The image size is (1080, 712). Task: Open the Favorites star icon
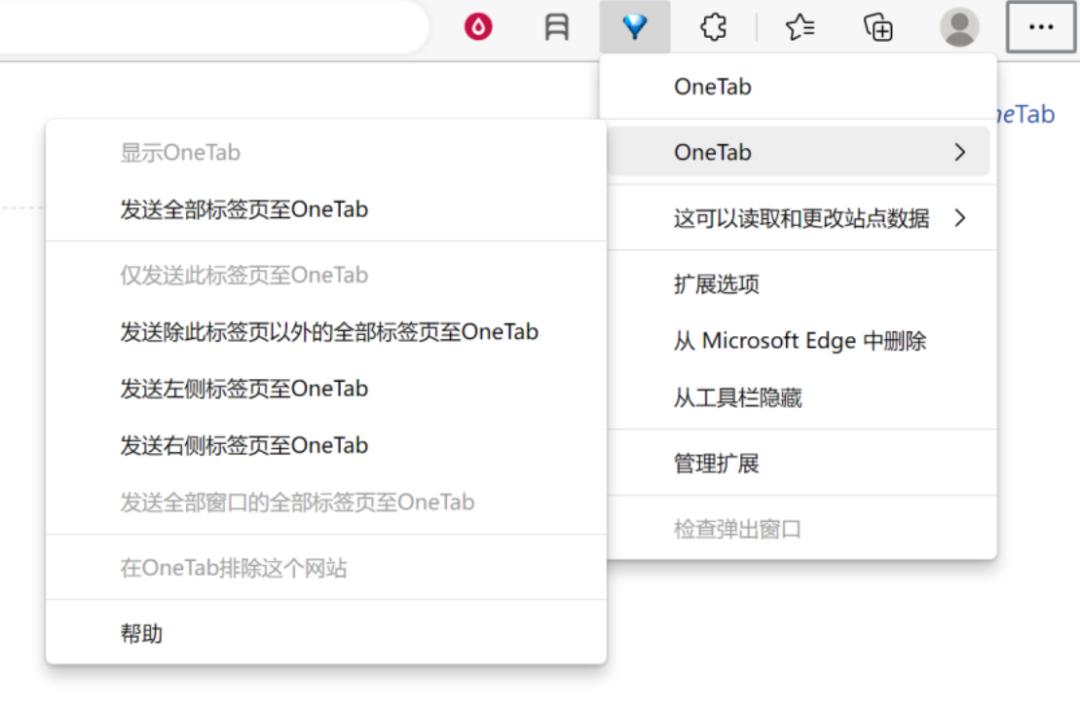(x=799, y=28)
